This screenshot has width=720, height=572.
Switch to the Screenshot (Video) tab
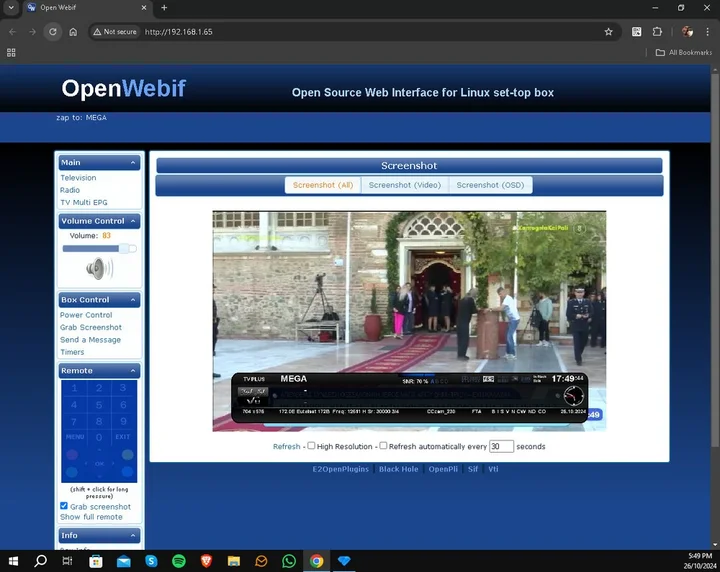pyautogui.click(x=404, y=185)
